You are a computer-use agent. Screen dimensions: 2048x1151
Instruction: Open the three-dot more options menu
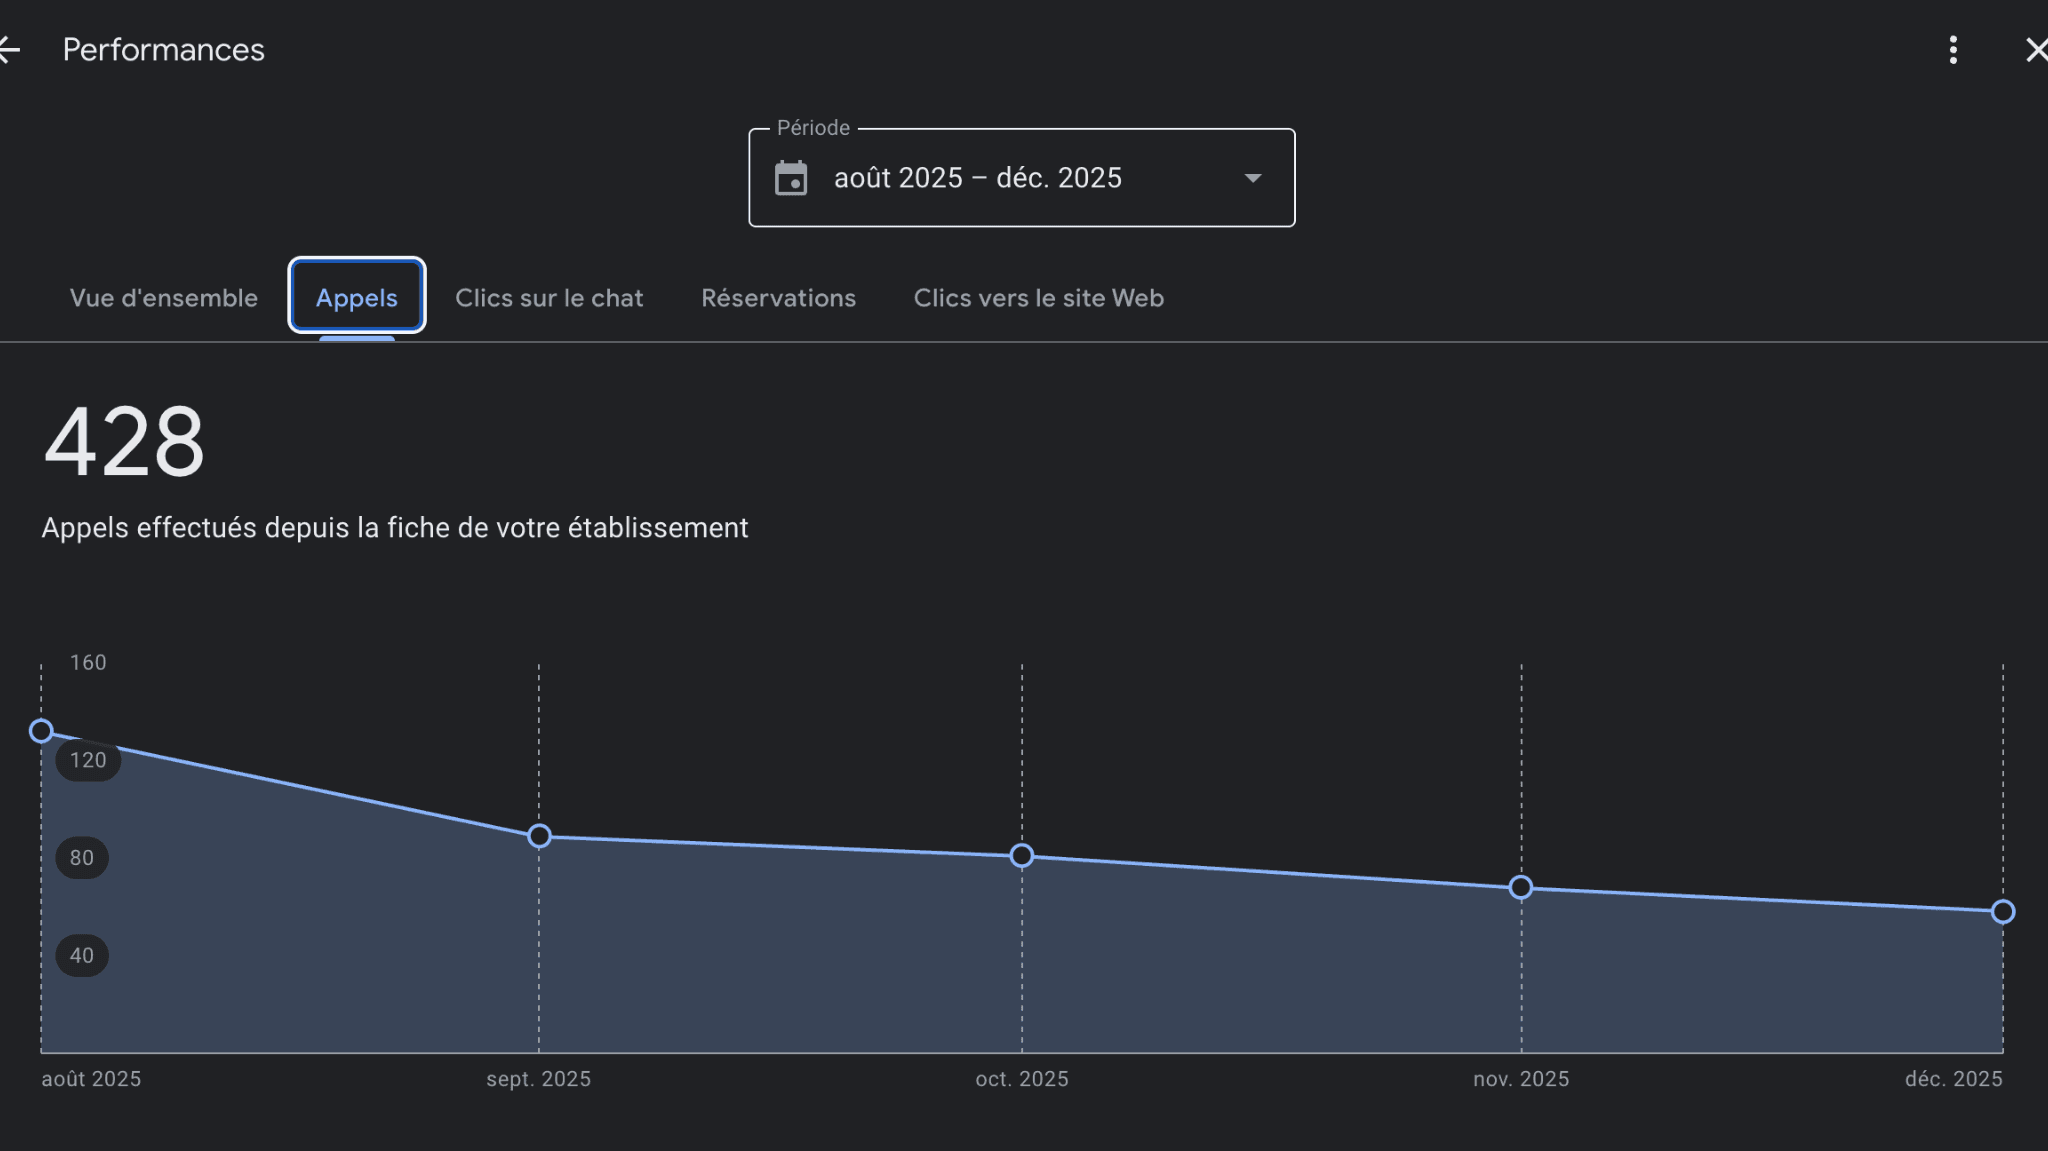[1952, 50]
